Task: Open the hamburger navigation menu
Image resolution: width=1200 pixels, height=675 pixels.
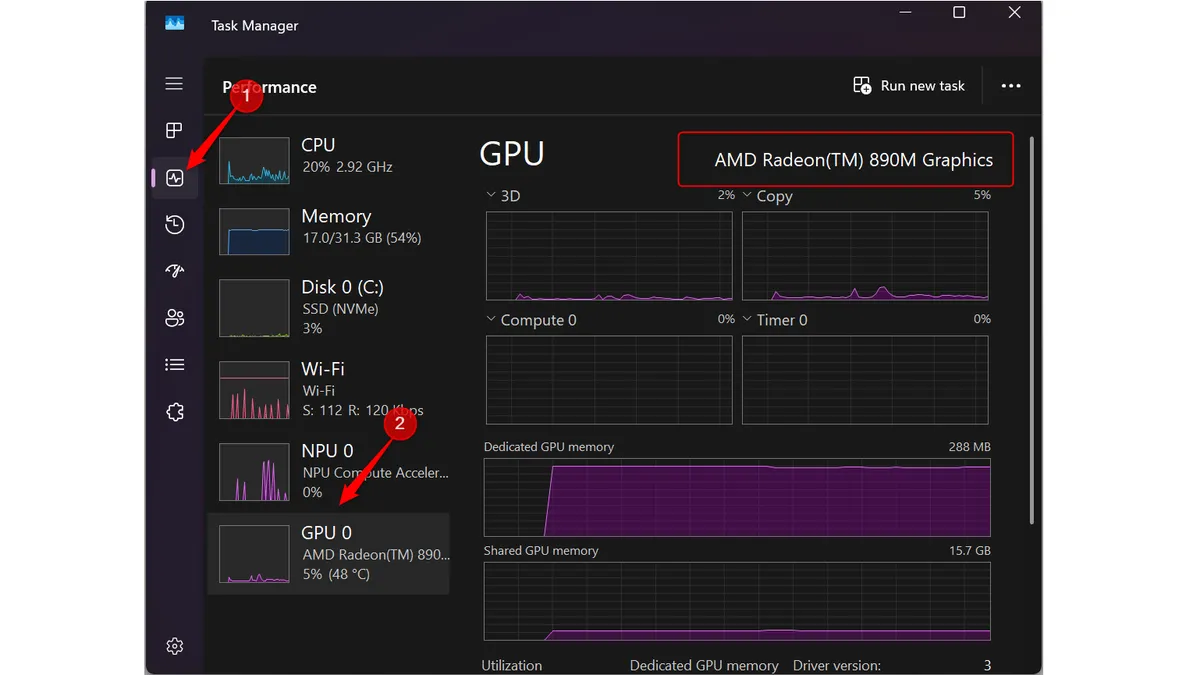Action: (x=174, y=84)
